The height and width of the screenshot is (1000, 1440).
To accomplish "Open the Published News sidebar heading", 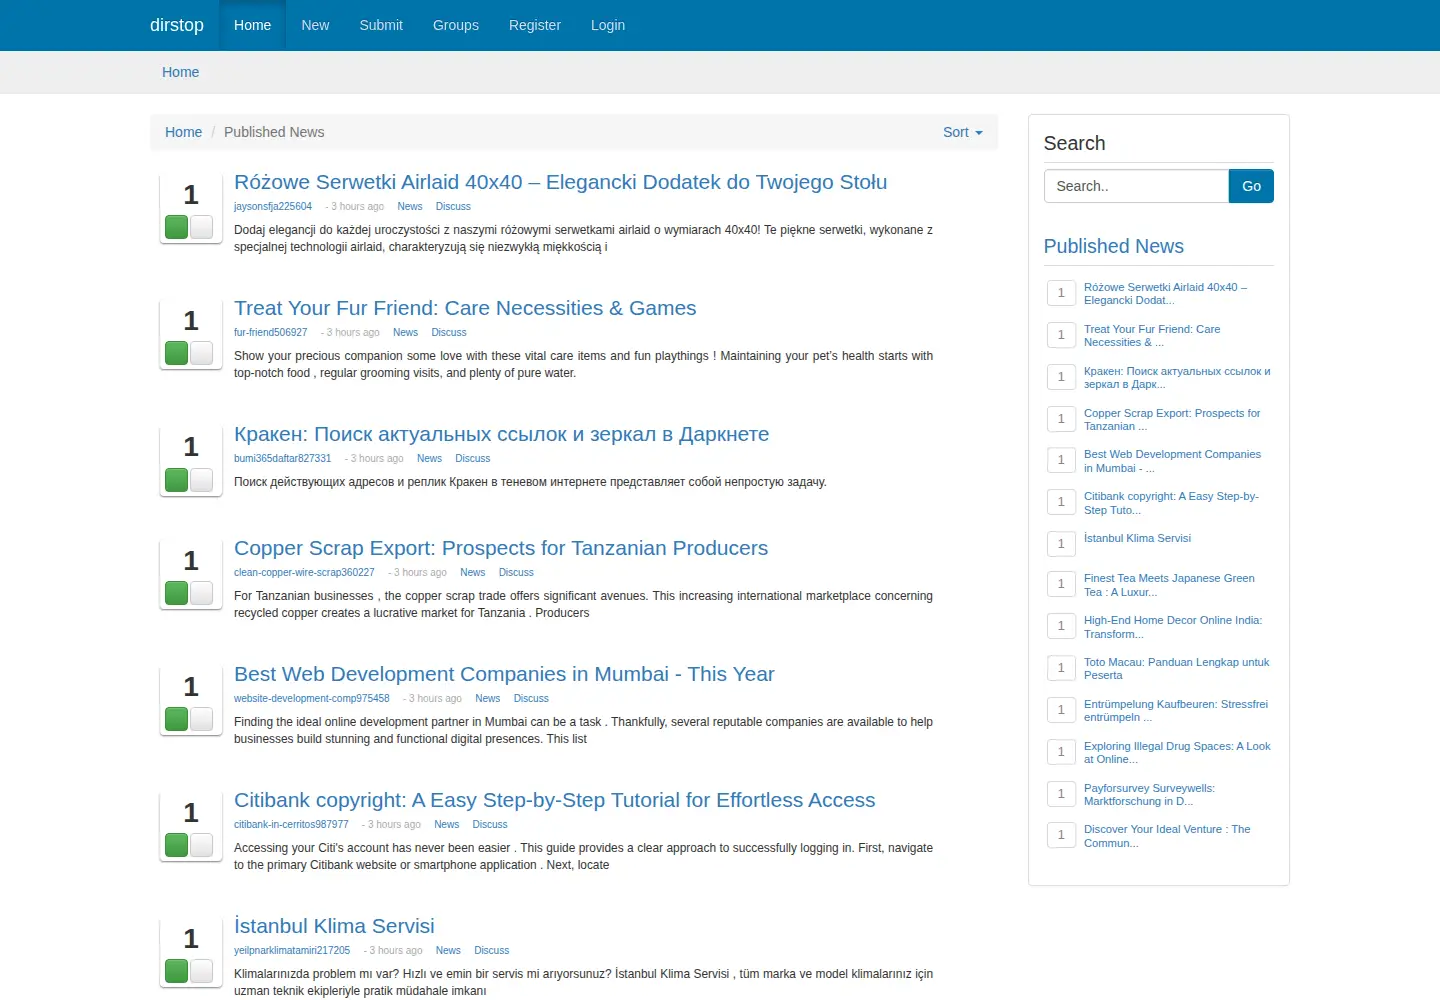I will (1114, 246).
